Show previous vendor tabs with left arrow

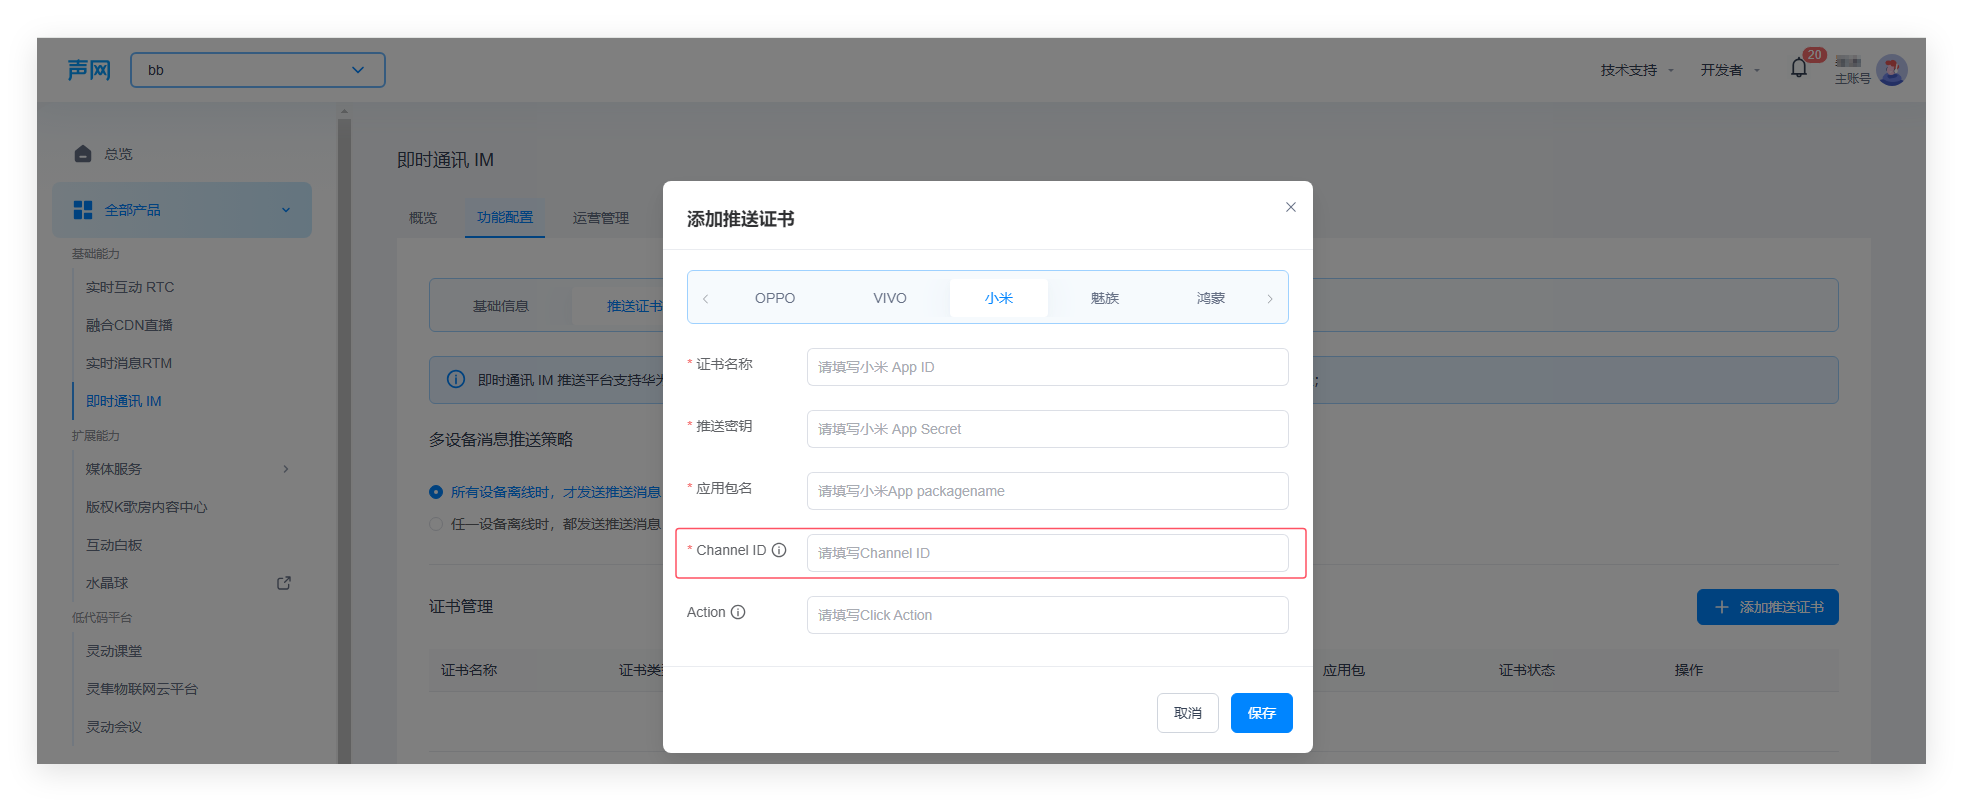(705, 299)
